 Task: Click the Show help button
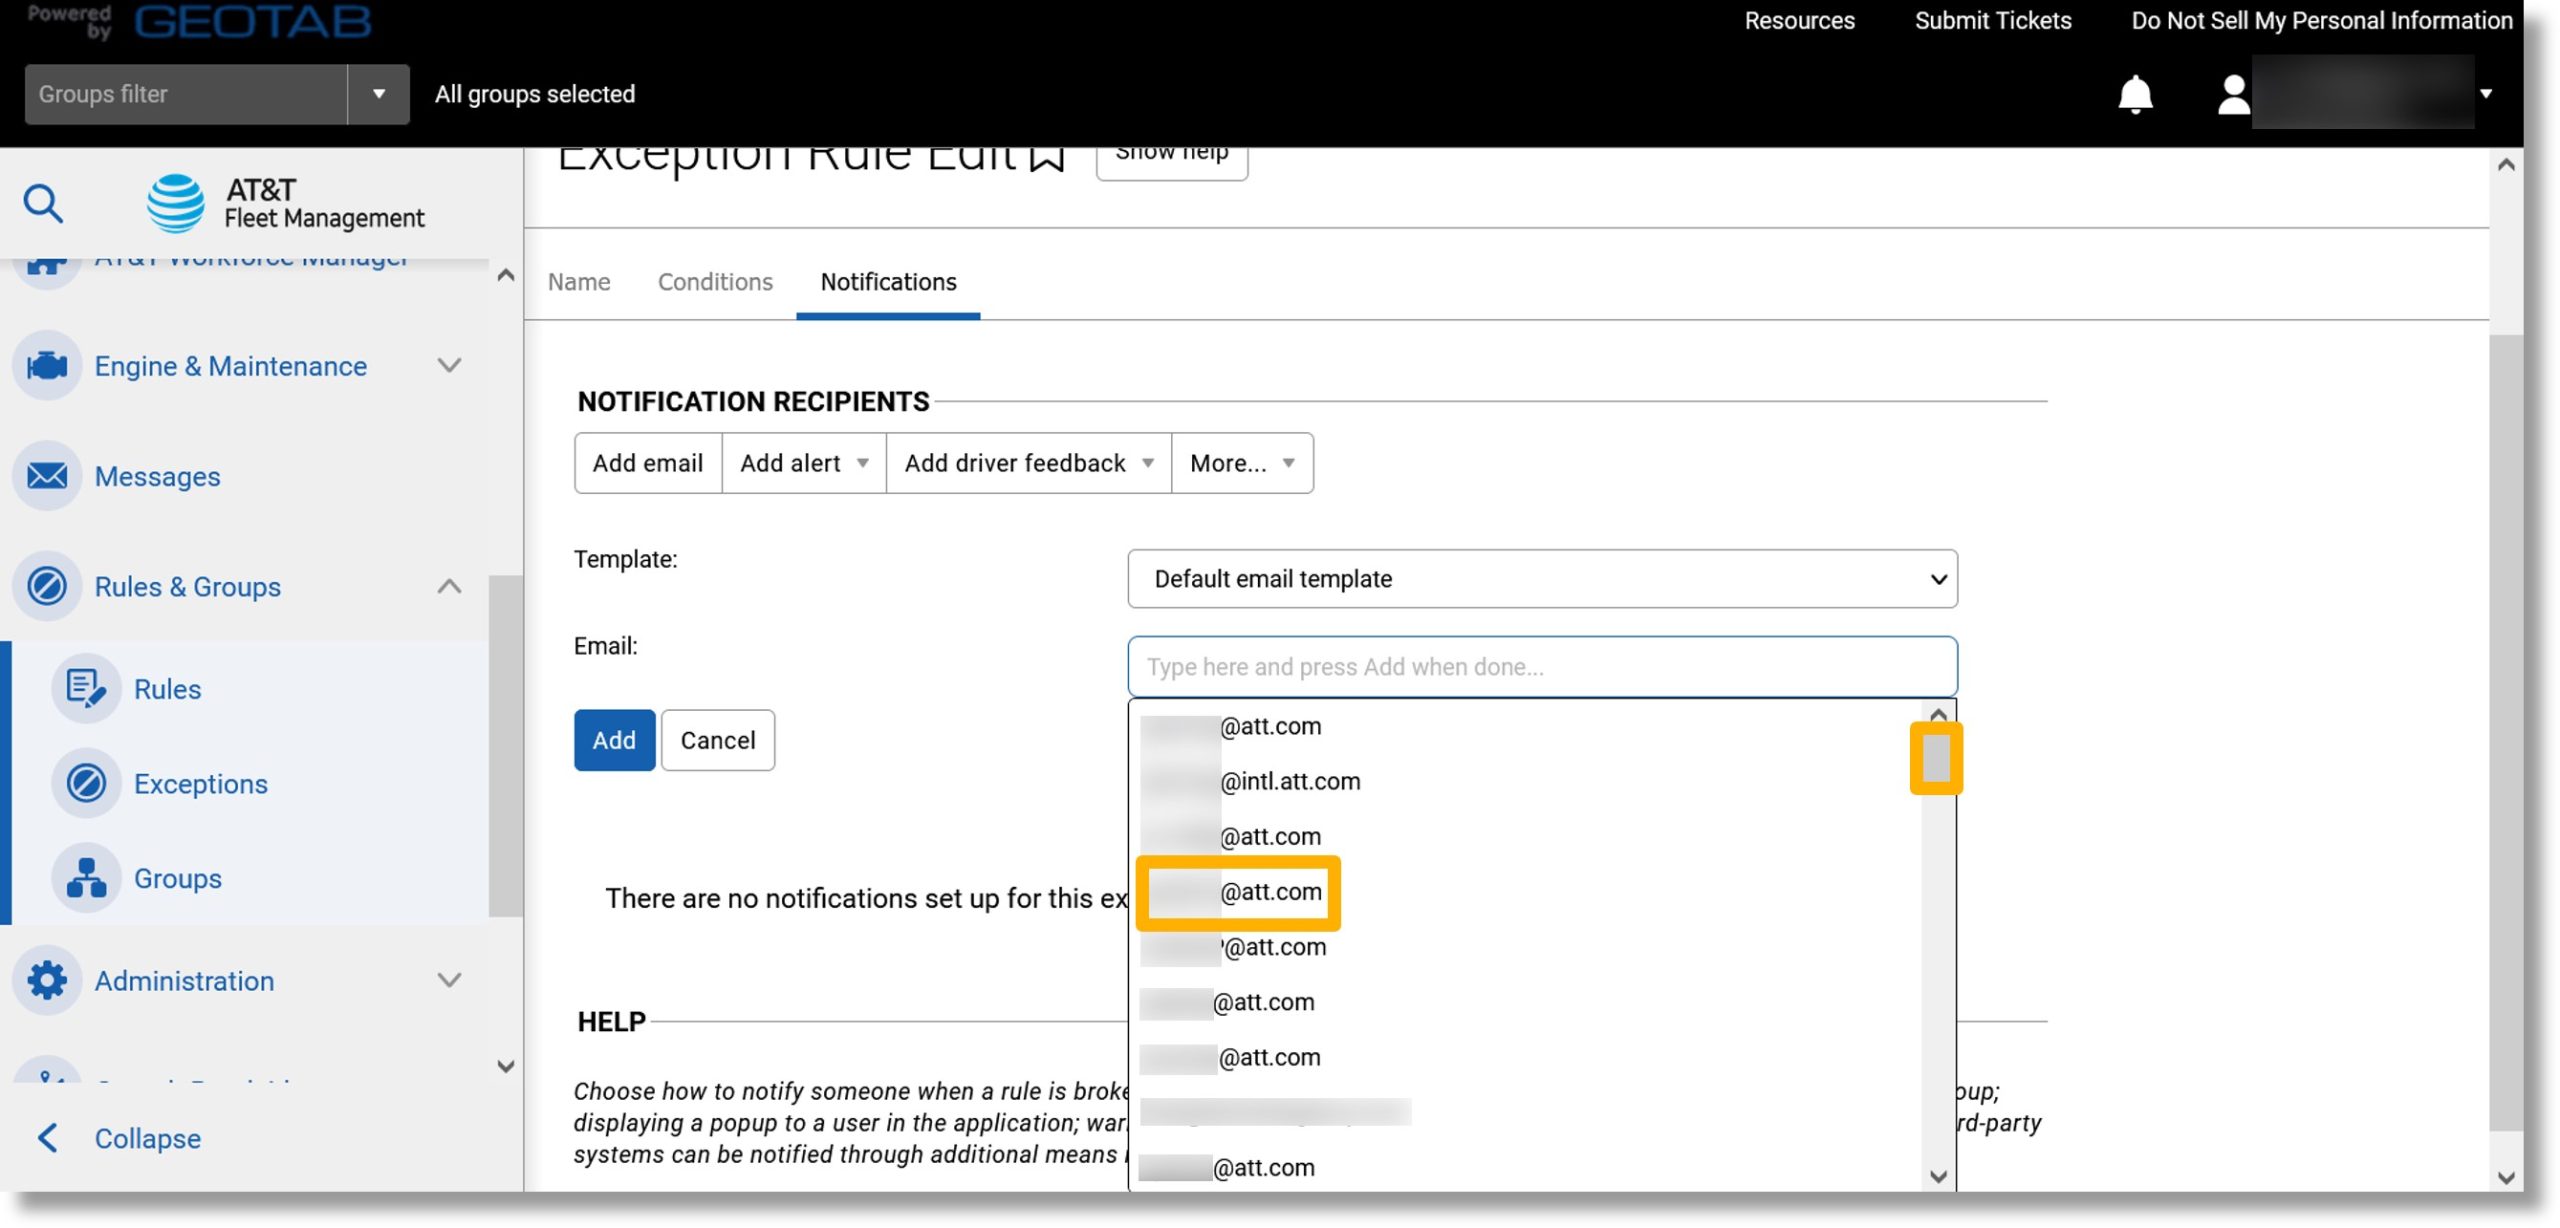tap(1172, 160)
